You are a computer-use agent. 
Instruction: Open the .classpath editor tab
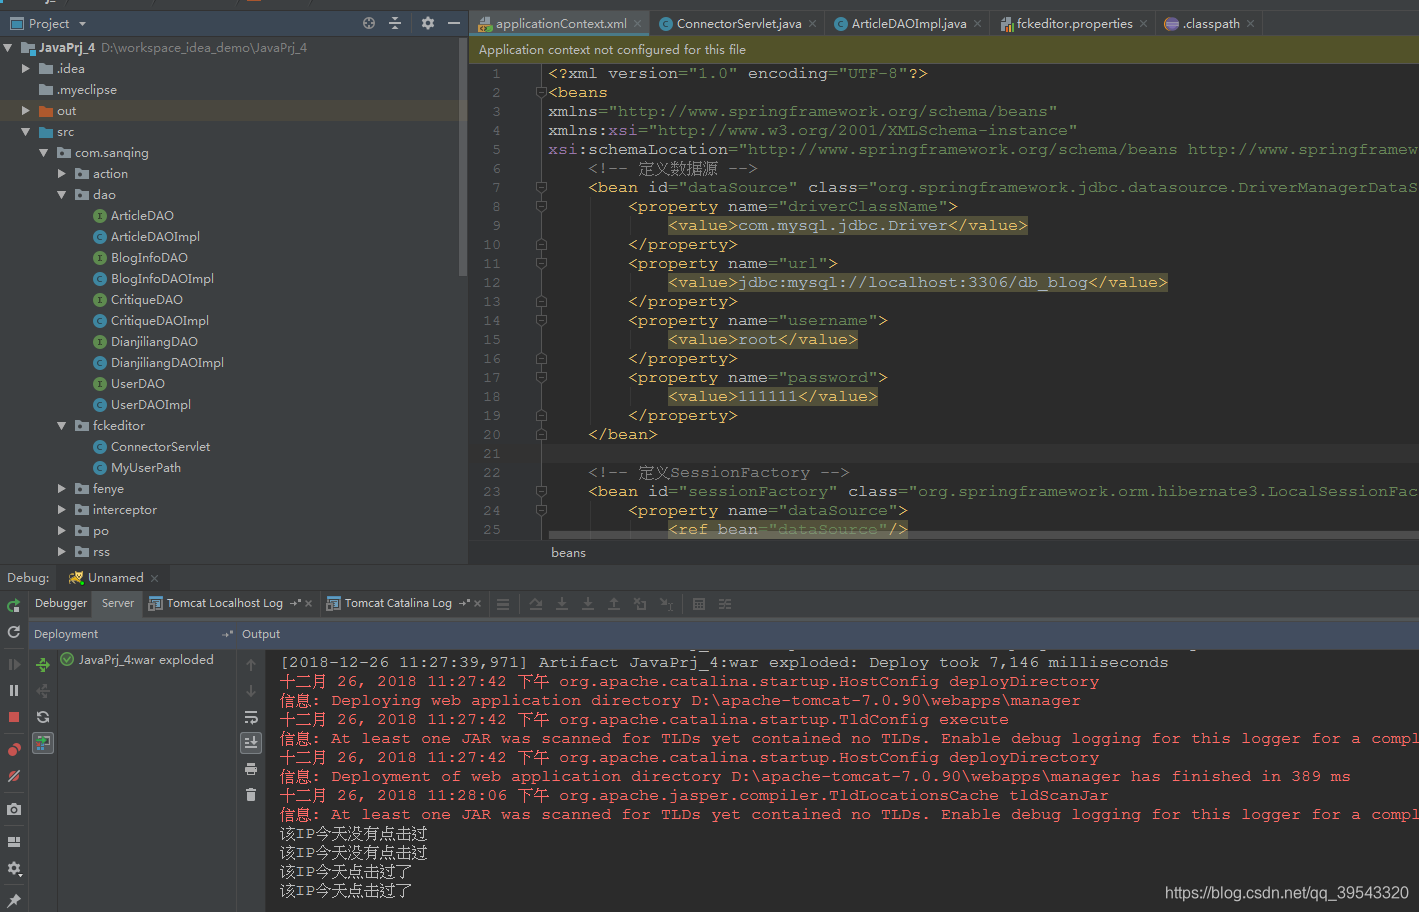[x=1210, y=24]
